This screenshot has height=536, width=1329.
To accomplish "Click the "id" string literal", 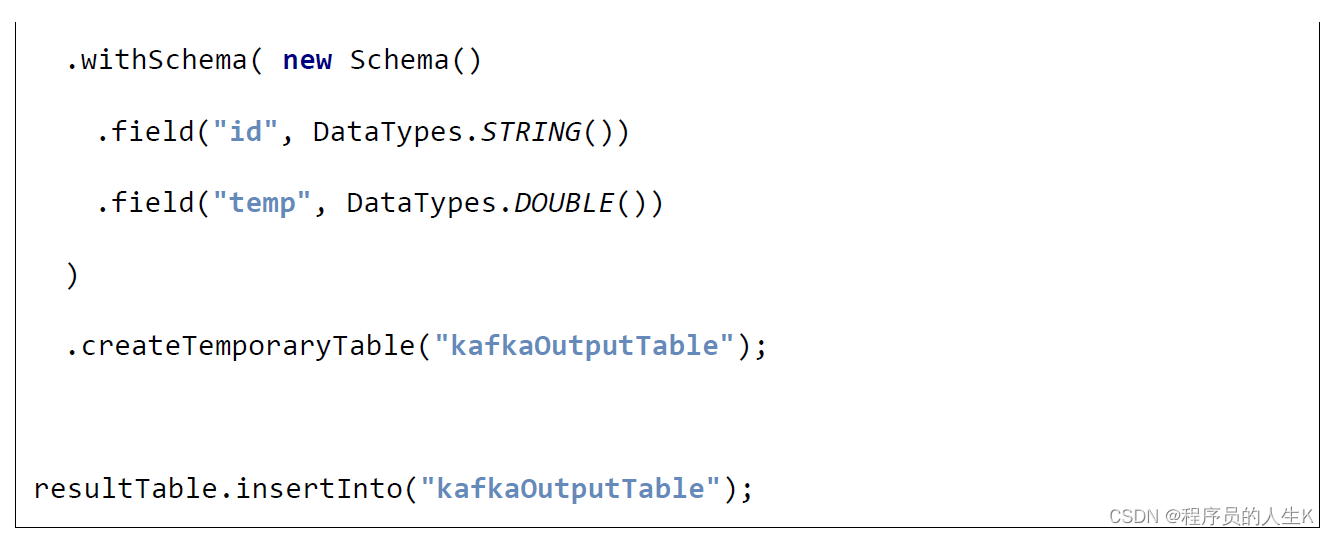I will point(245,132).
